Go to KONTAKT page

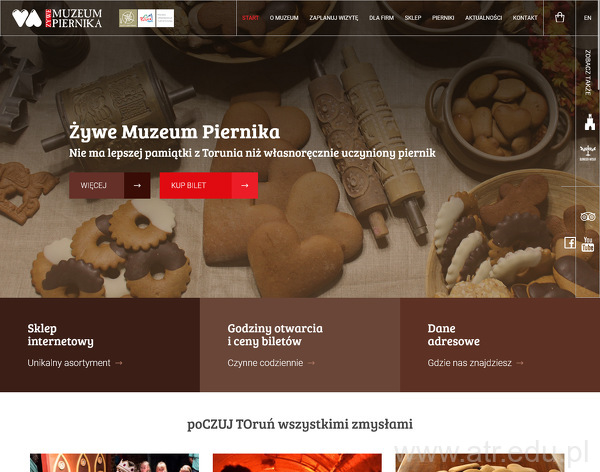(525, 18)
